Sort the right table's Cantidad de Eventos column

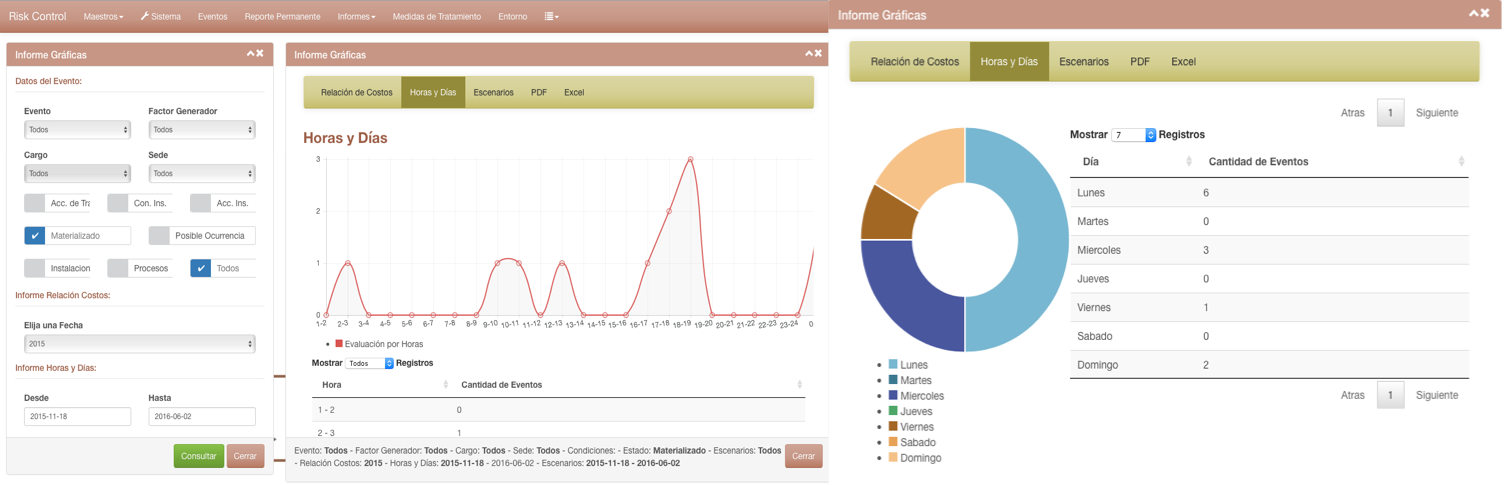tap(1461, 162)
